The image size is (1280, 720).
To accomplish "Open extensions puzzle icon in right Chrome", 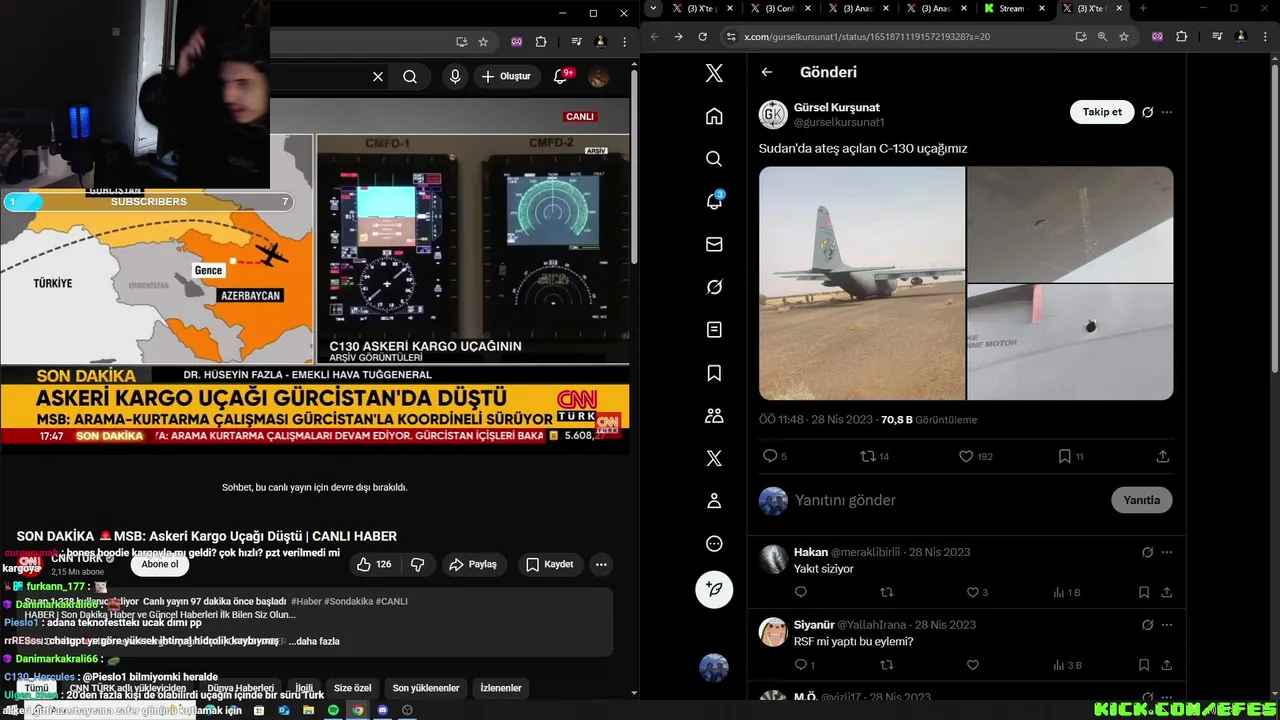I will (x=1181, y=37).
